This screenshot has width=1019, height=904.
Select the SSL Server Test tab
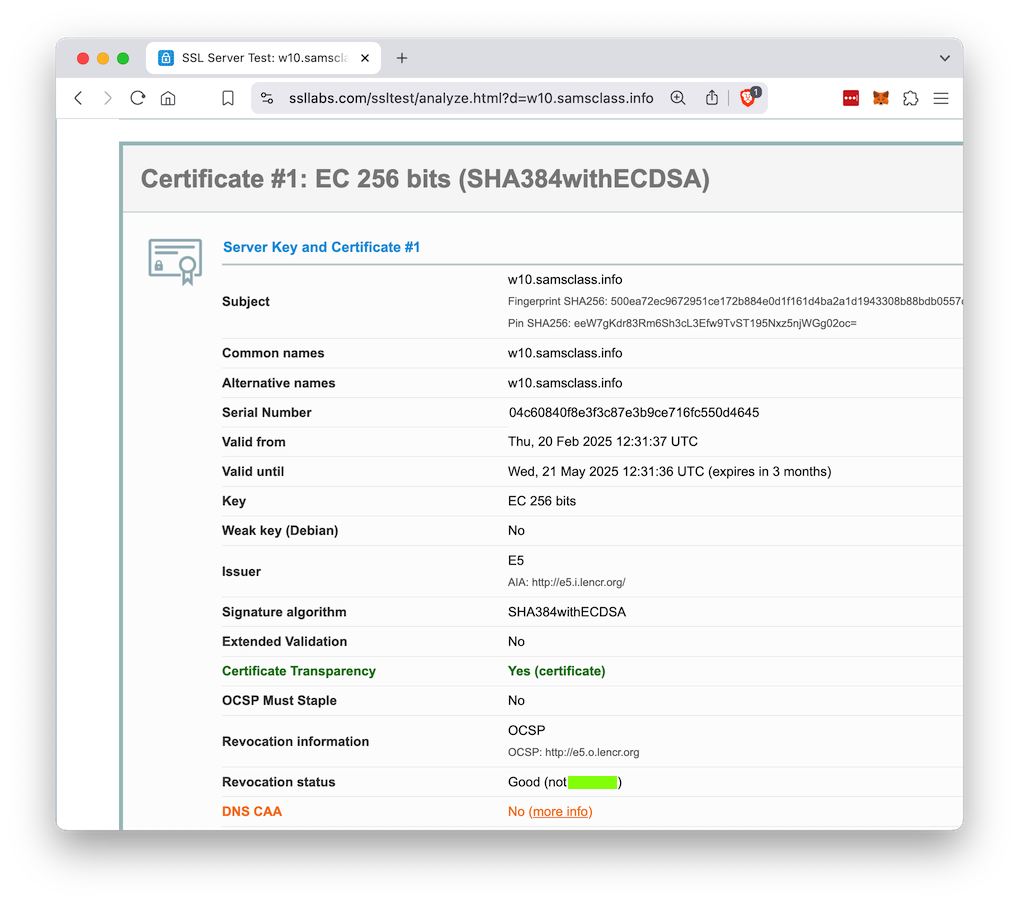[x=260, y=58]
